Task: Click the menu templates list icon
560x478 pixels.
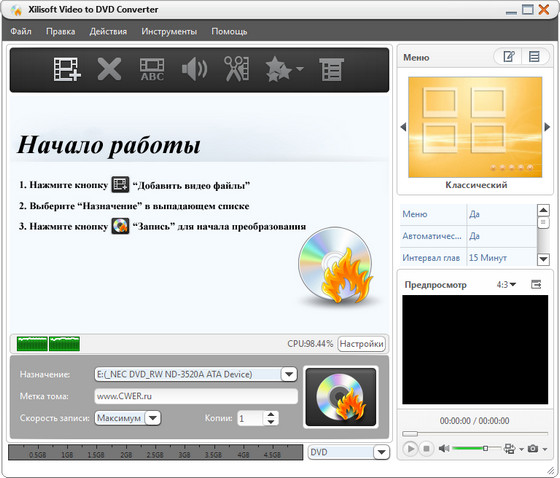Action: (534, 56)
